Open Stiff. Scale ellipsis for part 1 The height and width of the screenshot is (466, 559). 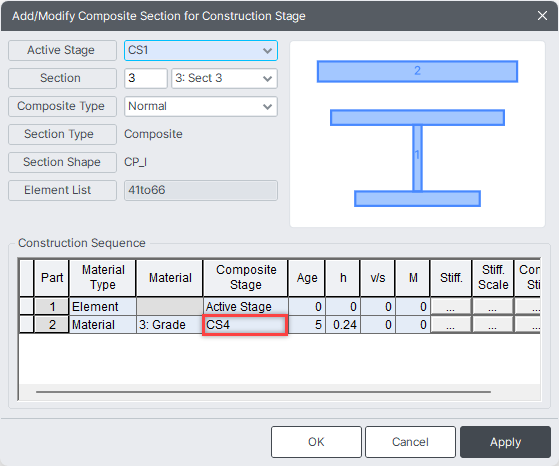tap(493, 307)
